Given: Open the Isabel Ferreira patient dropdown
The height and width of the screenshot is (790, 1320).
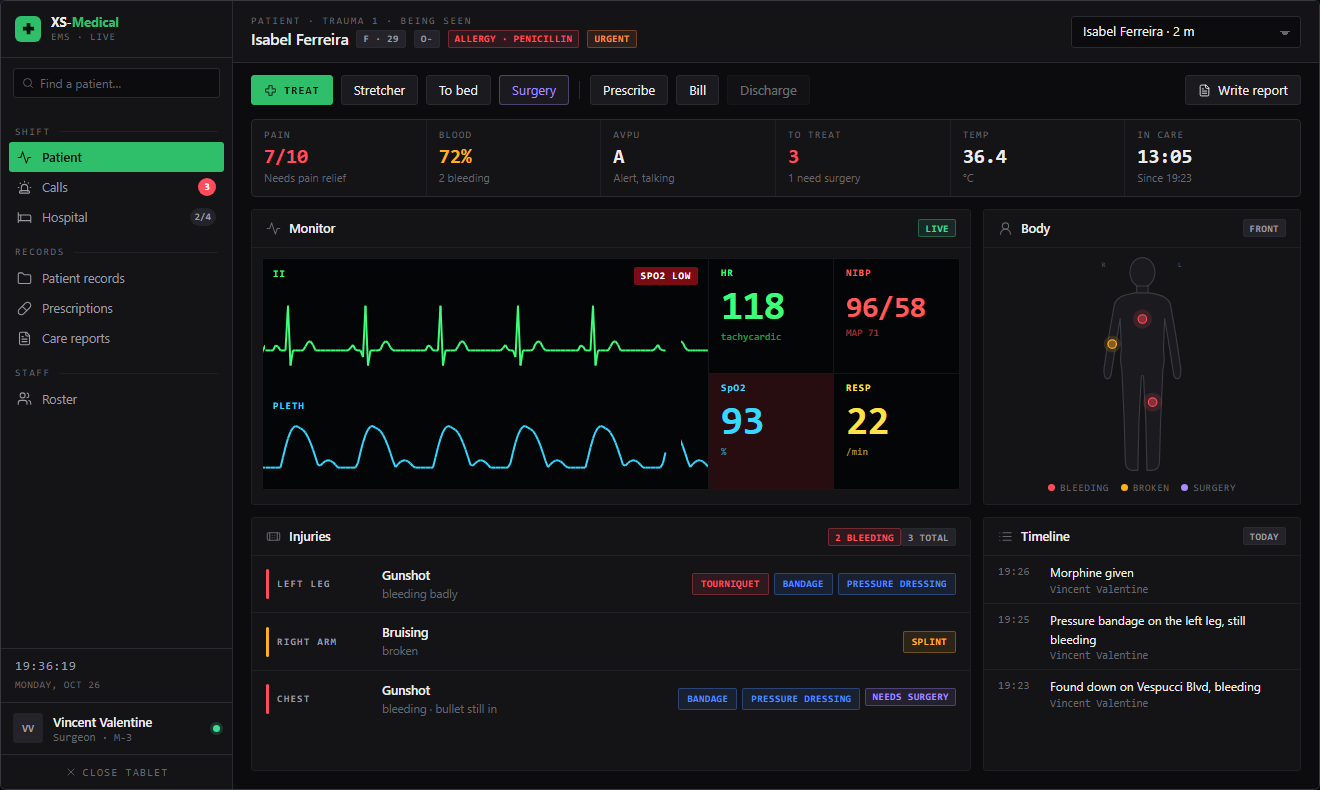Looking at the screenshot, I should pyautogui.click(x=1185, y=32).
